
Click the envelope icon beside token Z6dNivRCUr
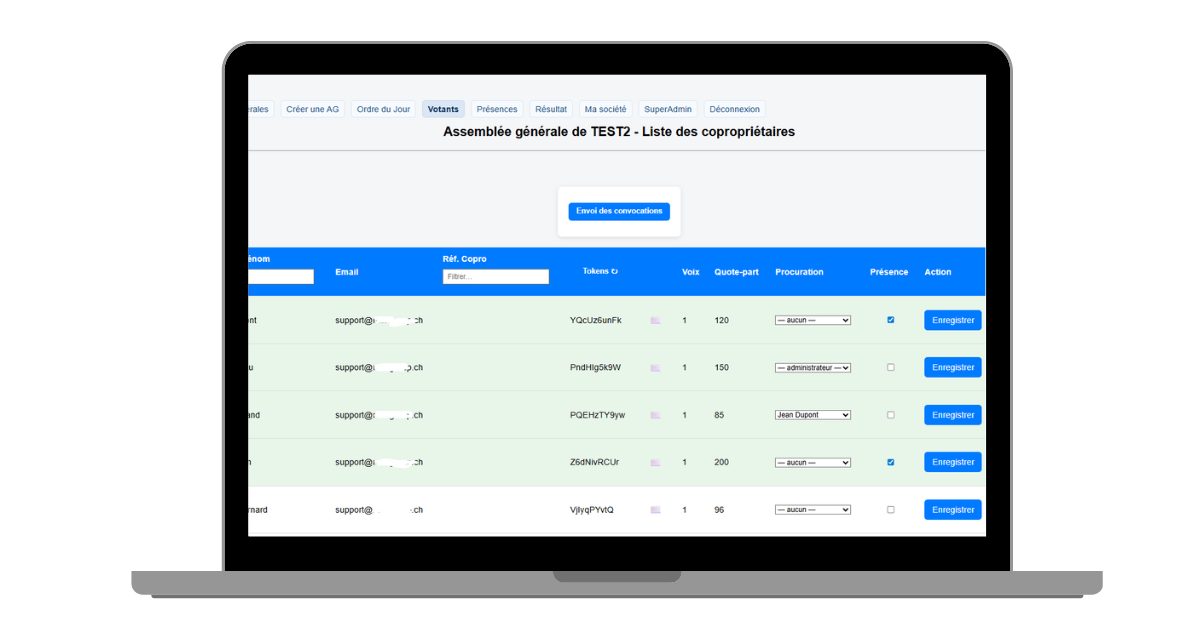pyautogui.click(x=656, y=463)
